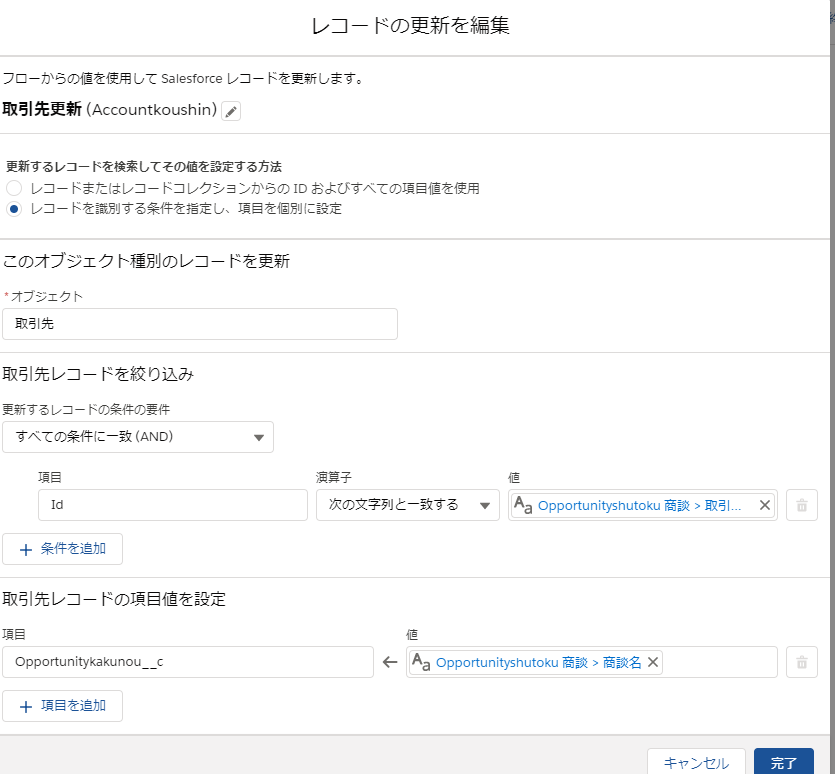Click 条件を追加 to add a condition
The image size is (835, 774).
click(62, 548)
